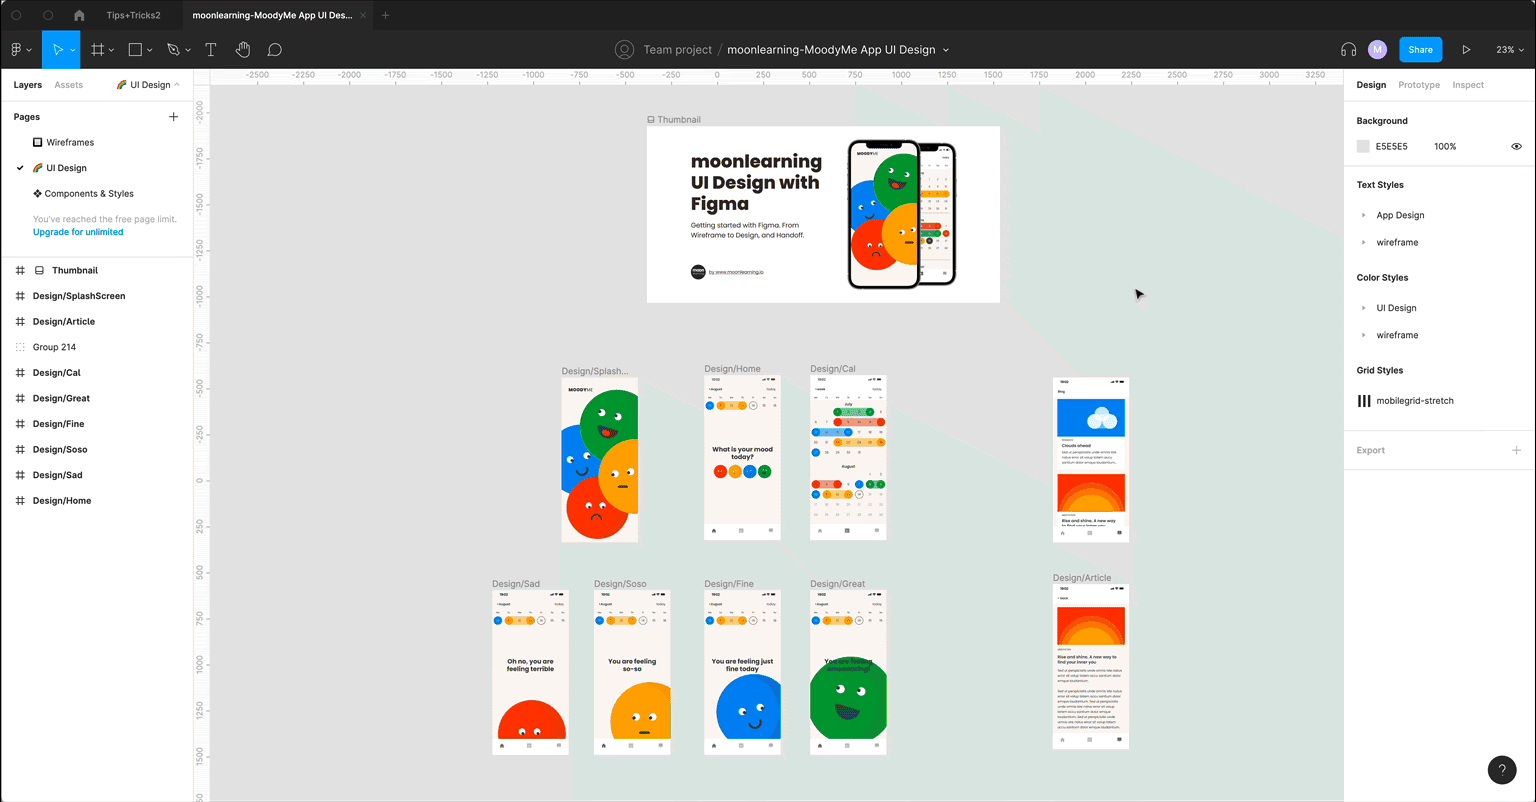Select the Comment tool
Viewport: 1536px width, 802px height.
(x=275, y=49)
